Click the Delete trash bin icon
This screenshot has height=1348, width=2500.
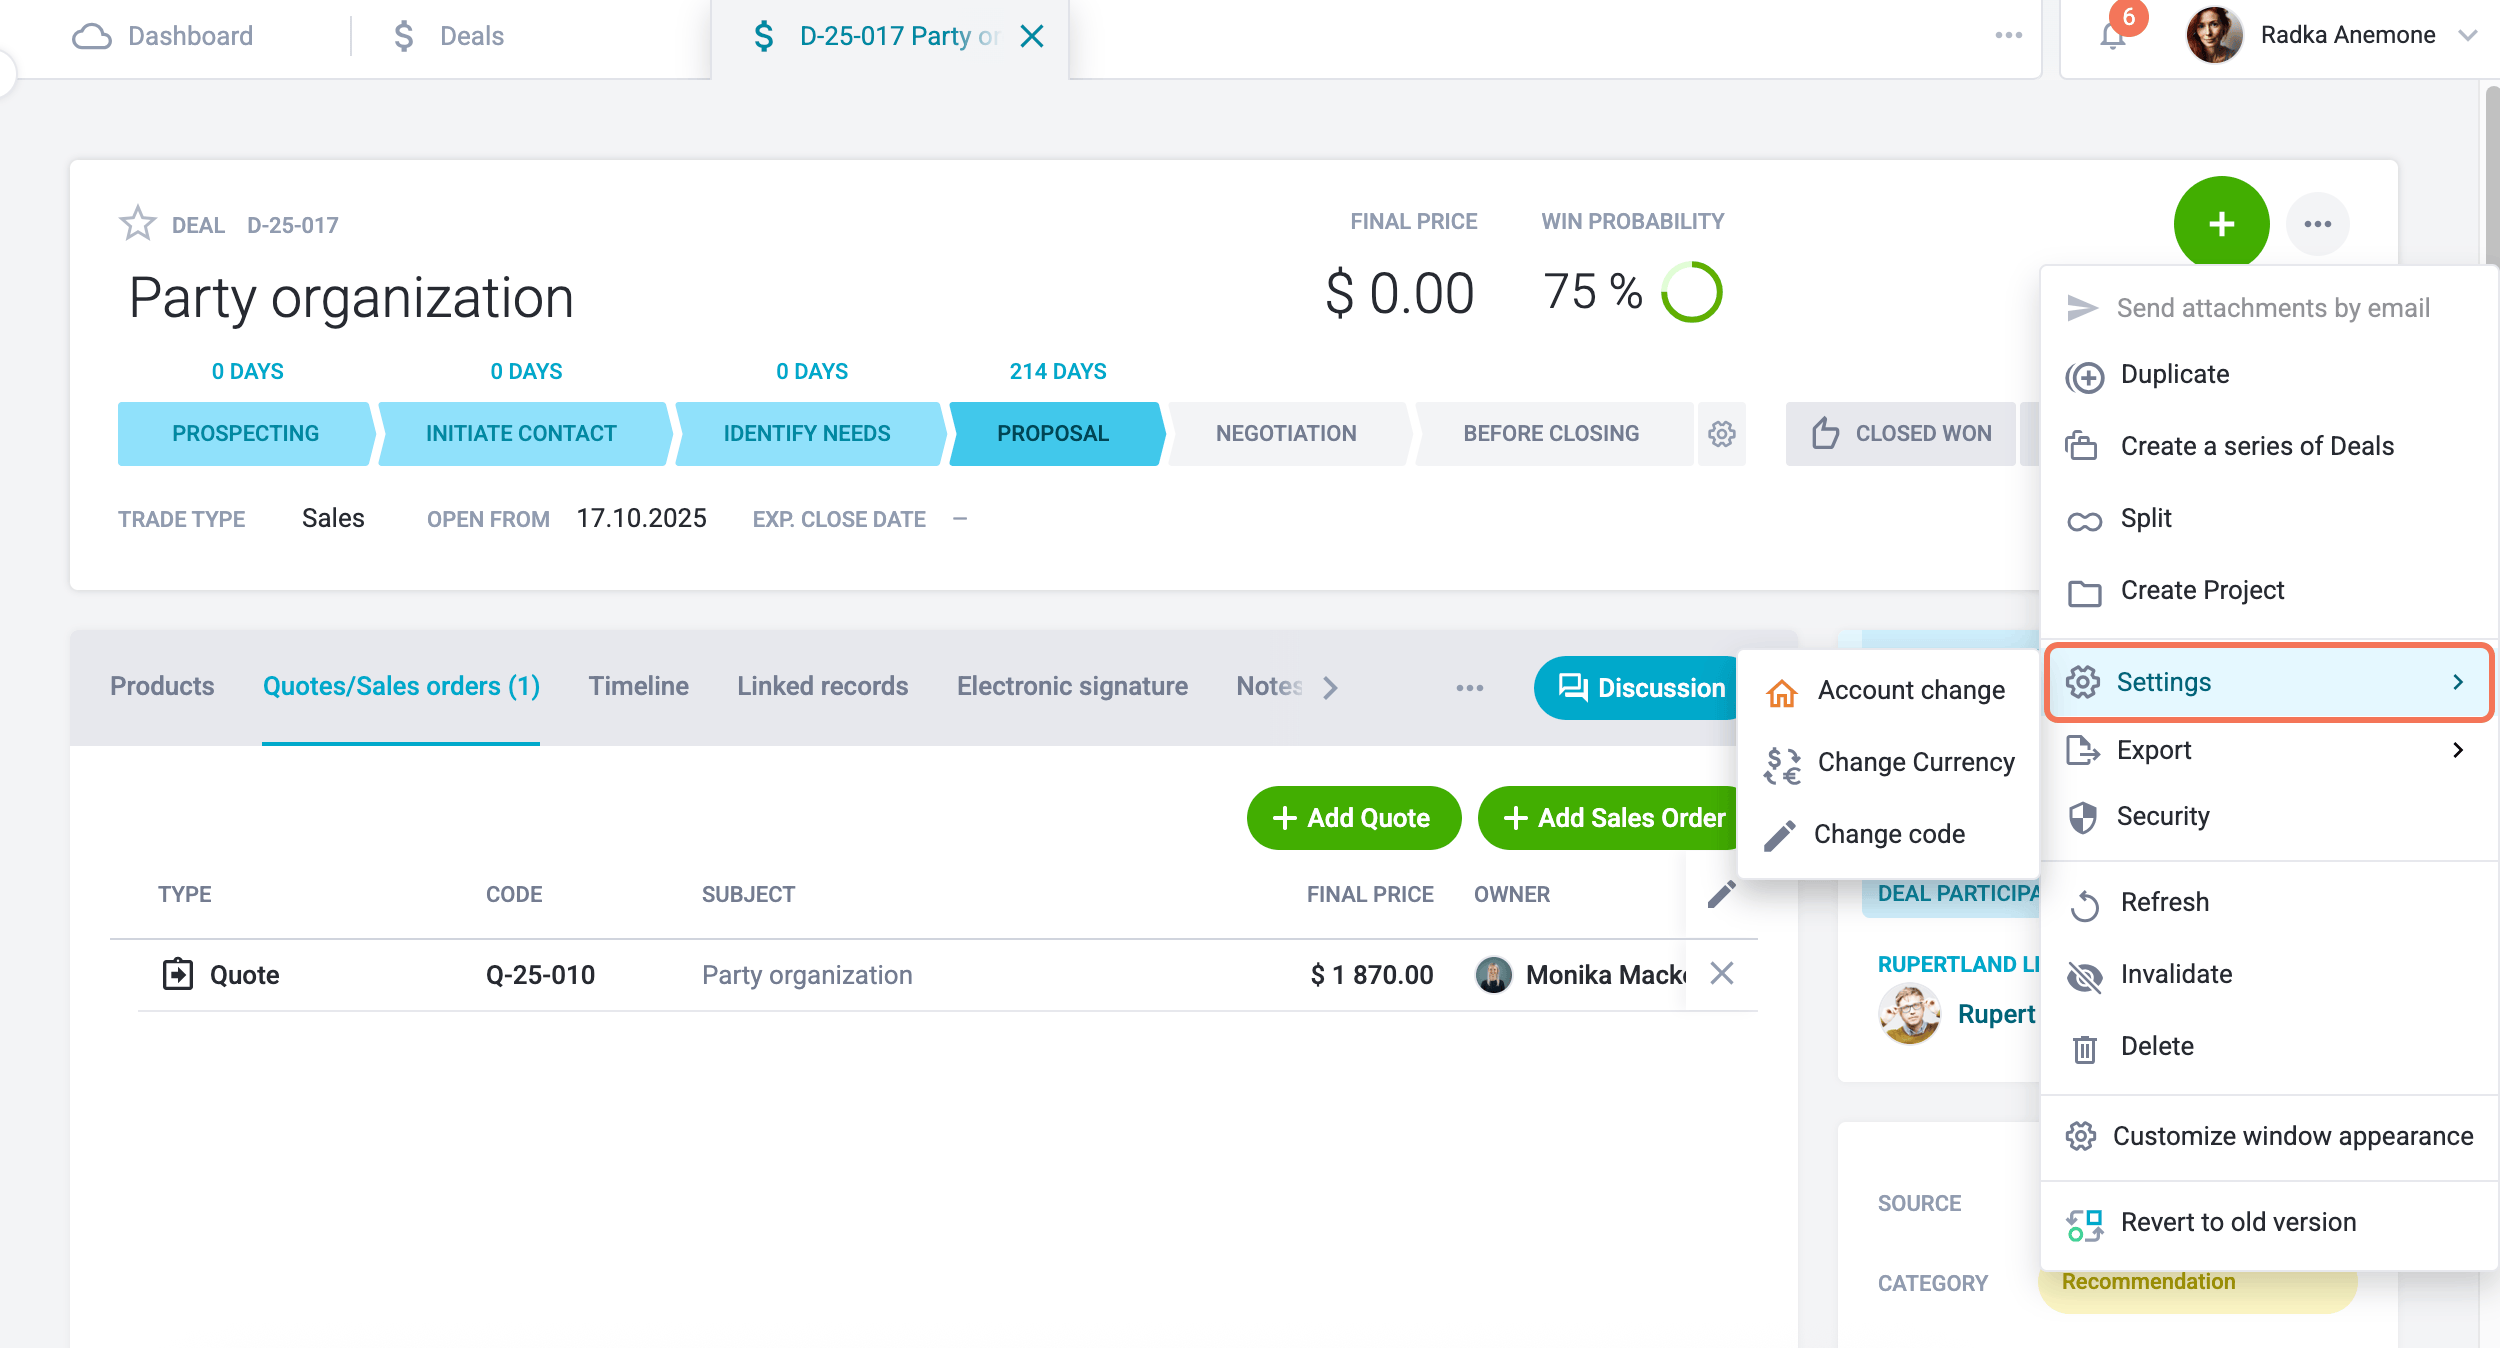tap(2085, 1049)
